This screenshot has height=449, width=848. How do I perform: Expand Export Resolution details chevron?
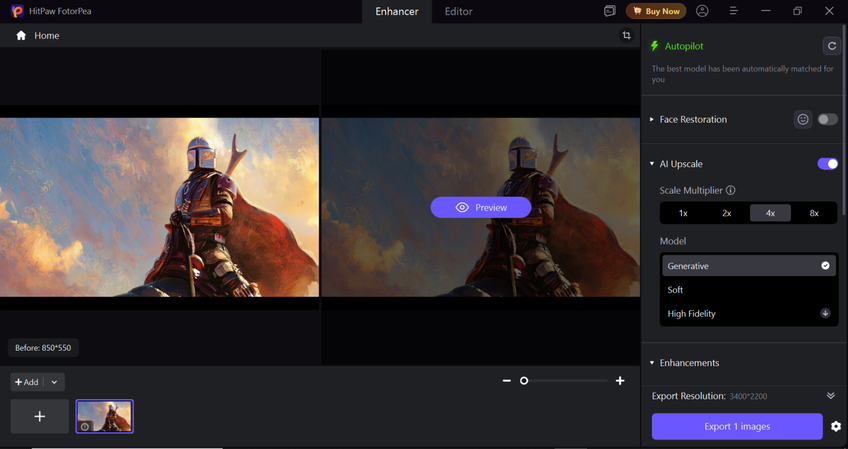click(x=831, y=395)
